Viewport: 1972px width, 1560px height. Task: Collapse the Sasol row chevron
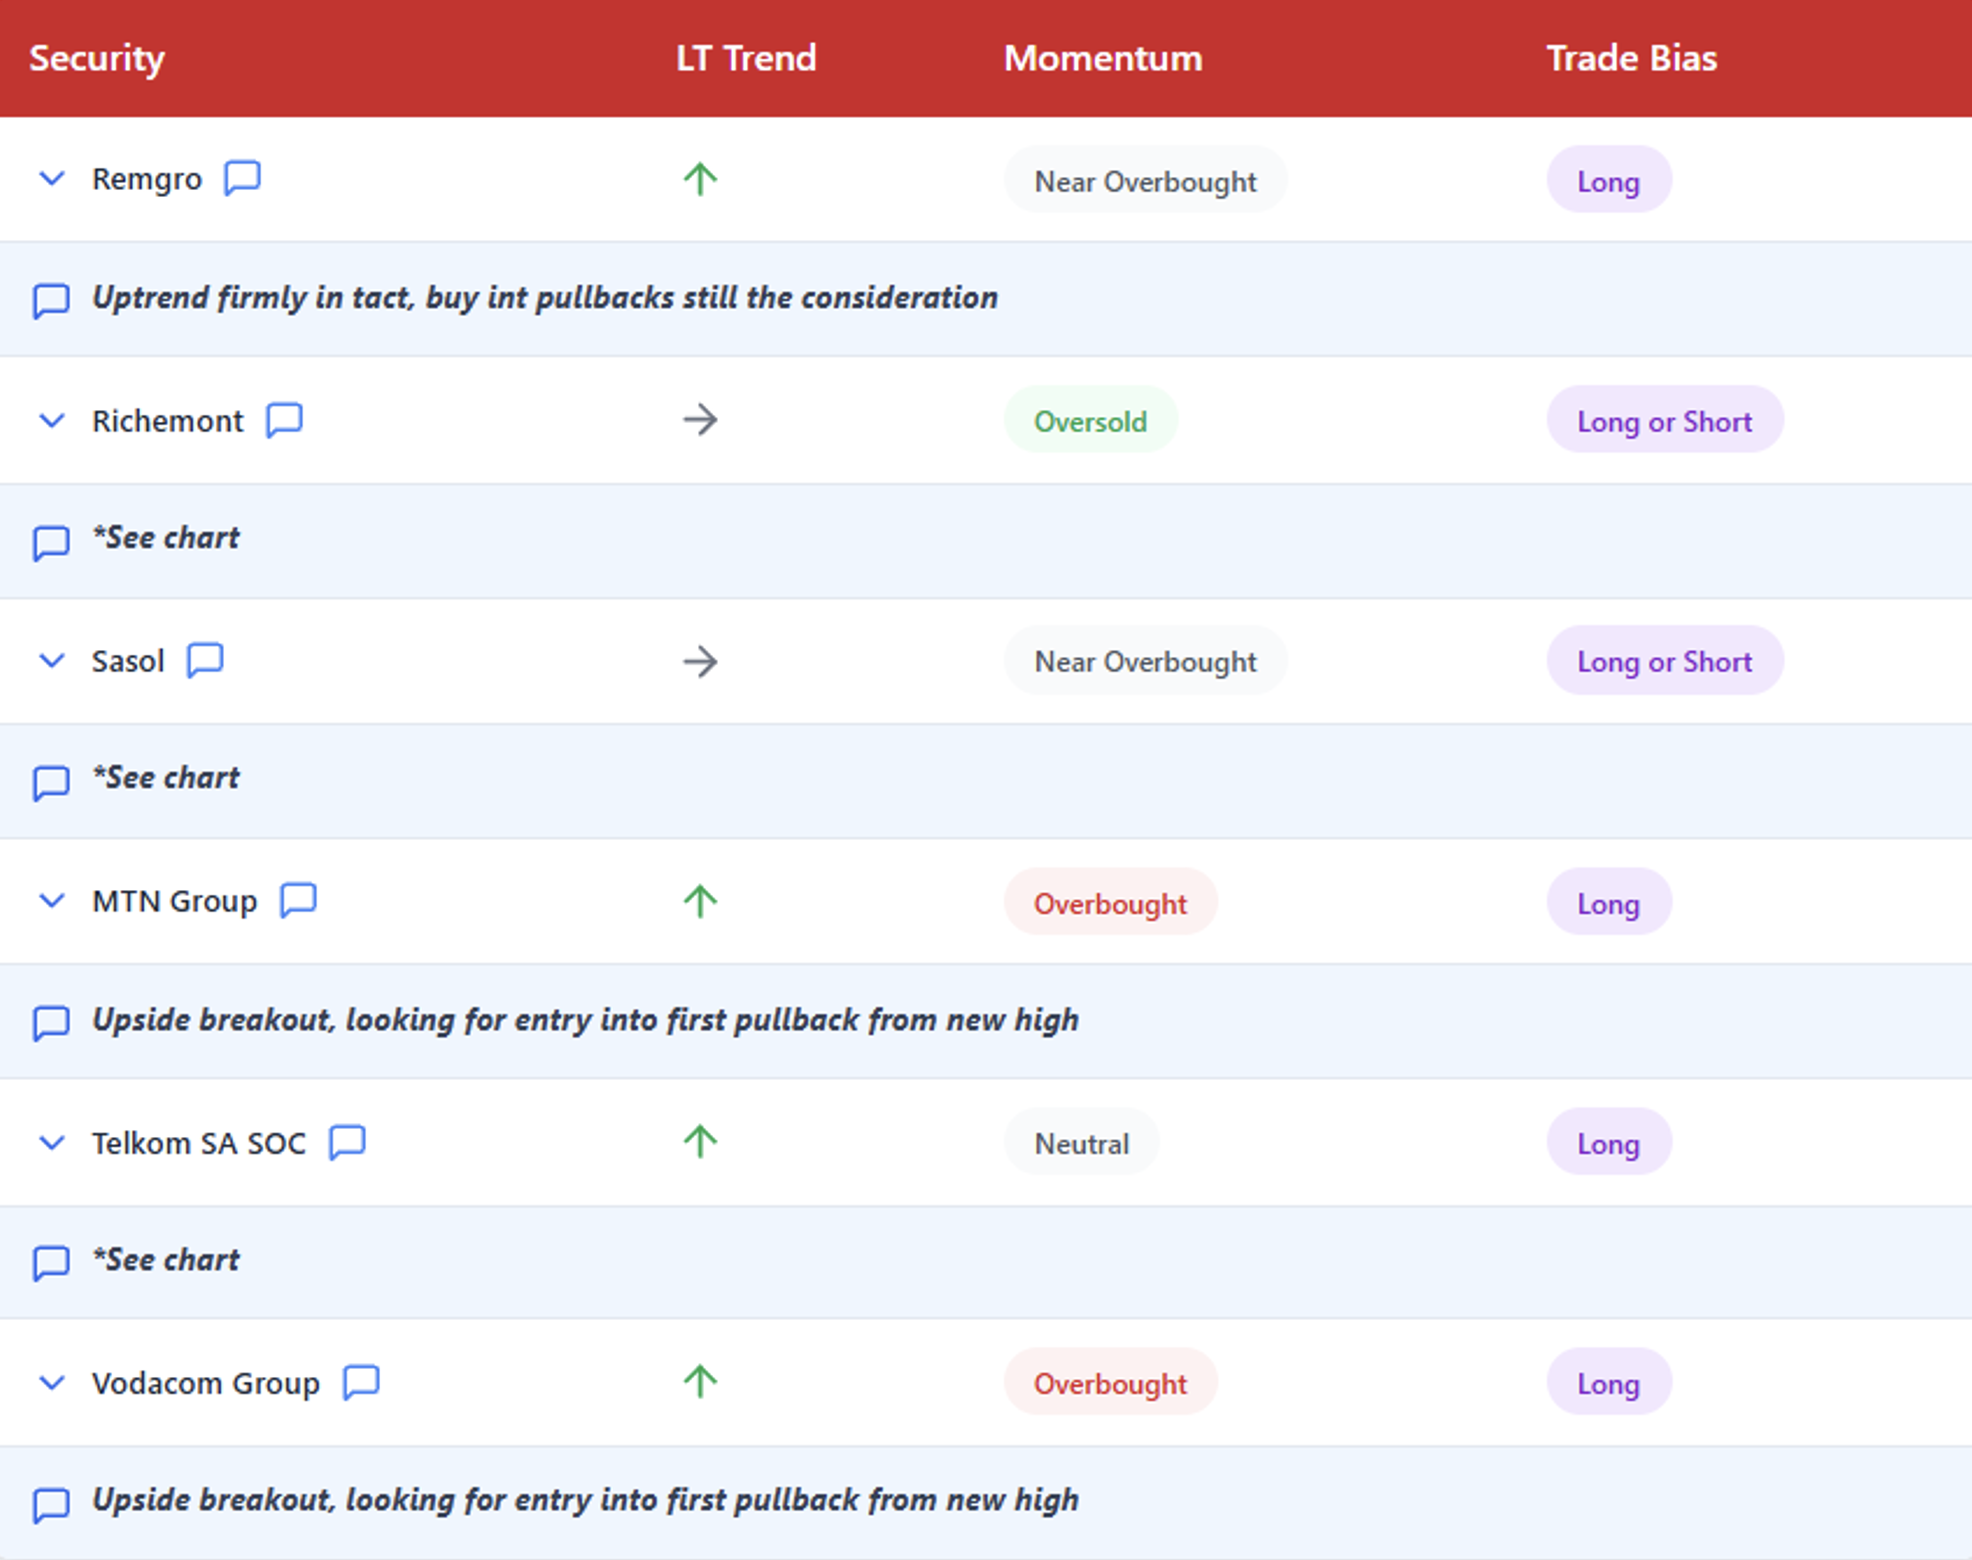[x=51, y=660]
